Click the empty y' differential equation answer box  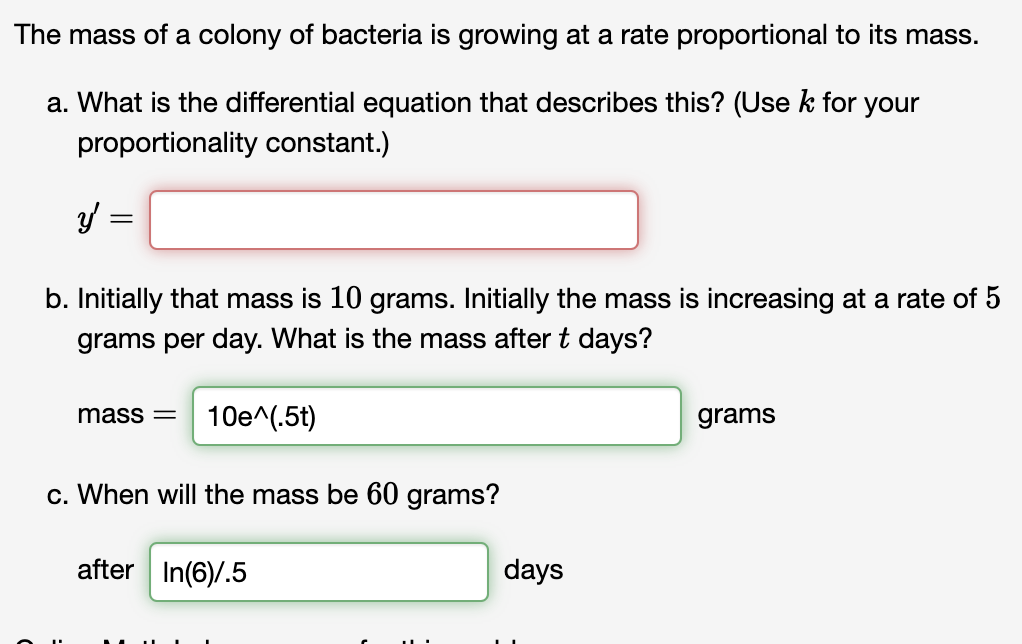tap(393, 219)
